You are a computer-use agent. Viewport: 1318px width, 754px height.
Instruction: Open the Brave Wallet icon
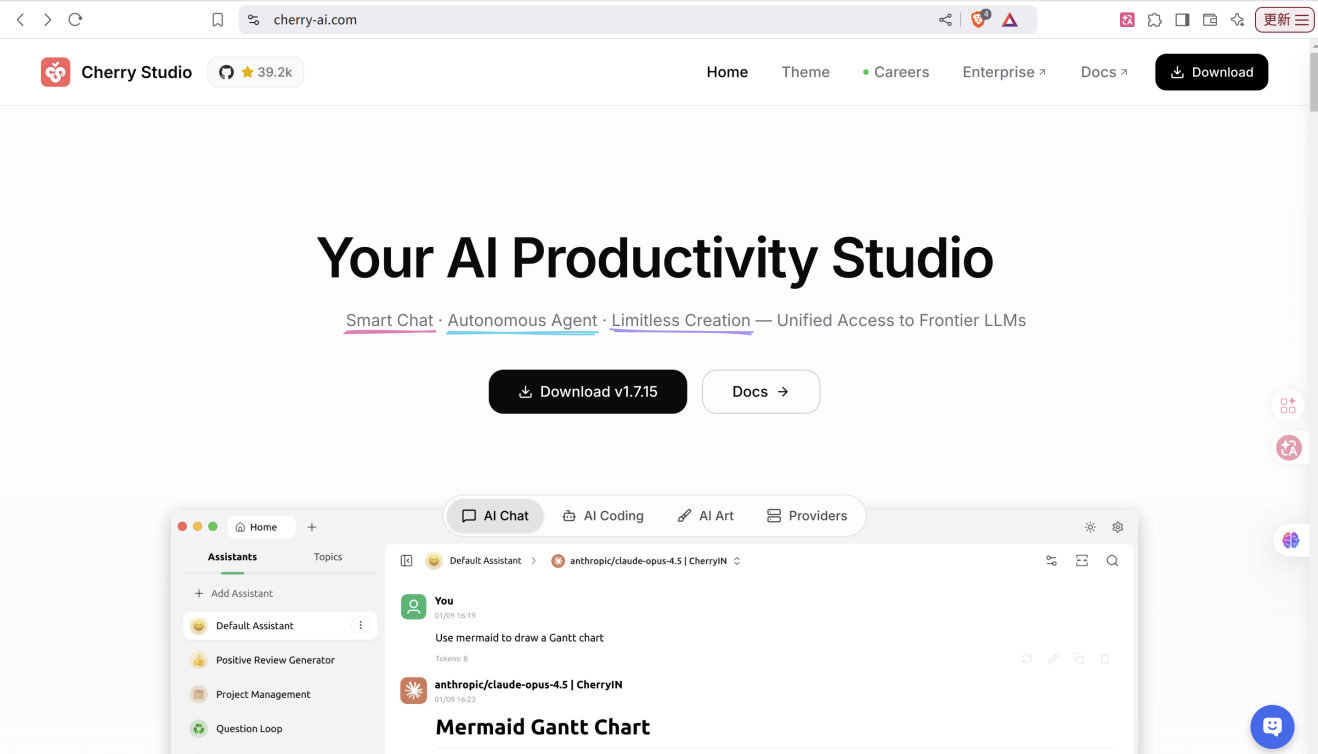pos(1210,19)
